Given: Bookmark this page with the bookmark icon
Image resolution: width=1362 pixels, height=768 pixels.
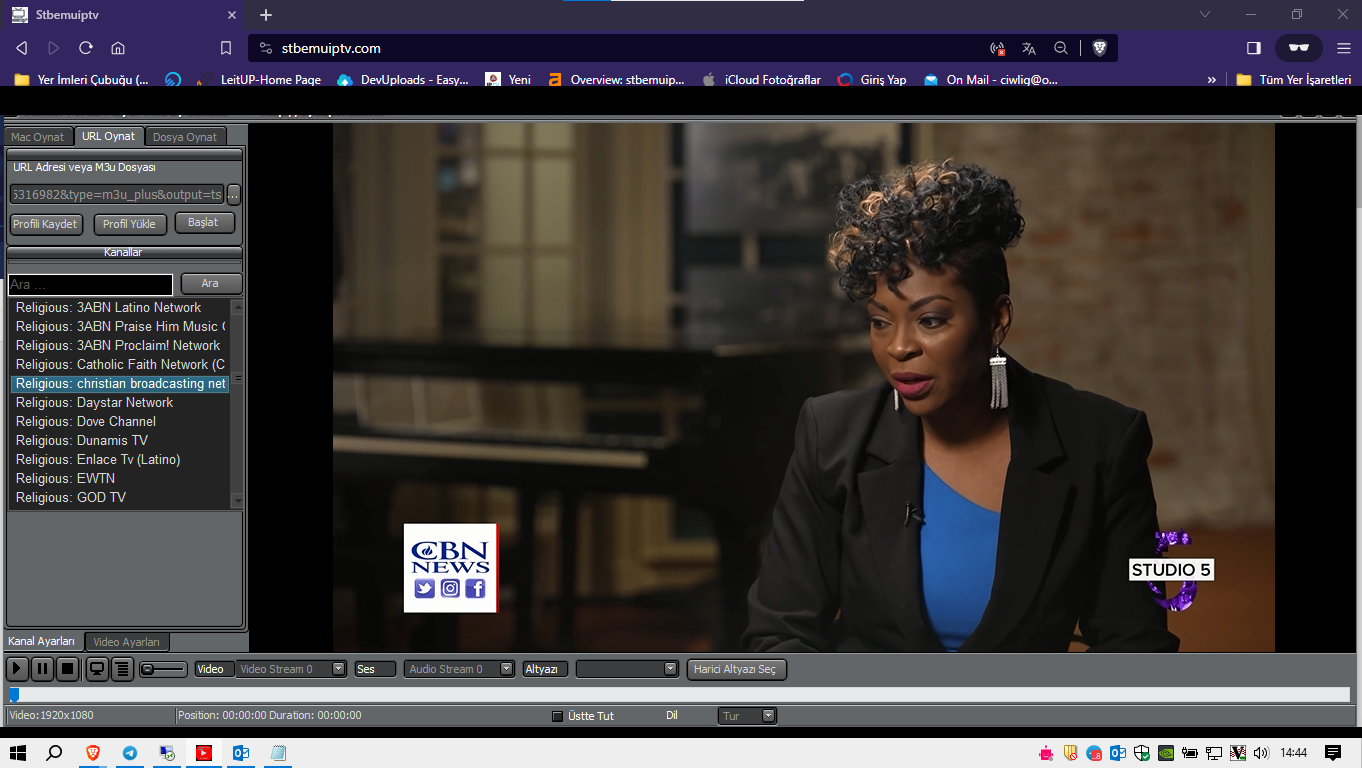Looking at the screenshot, I should [x=226, y=48].
